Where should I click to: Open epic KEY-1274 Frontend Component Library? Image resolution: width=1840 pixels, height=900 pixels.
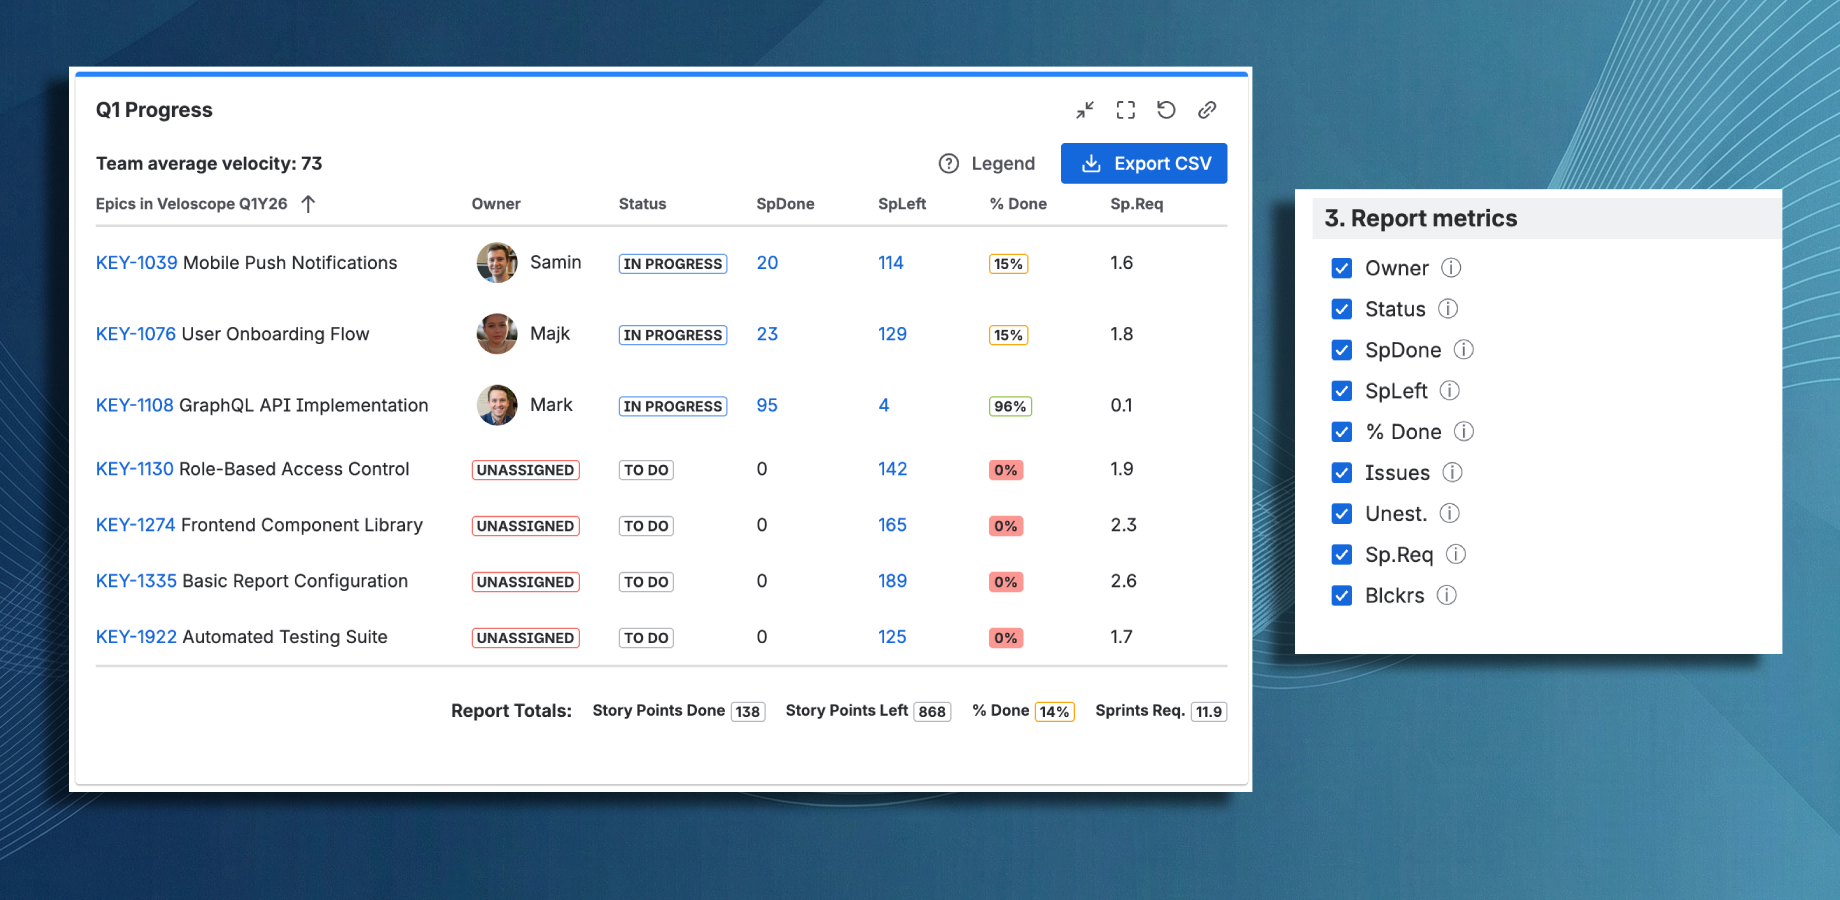[x=259, y=525]
